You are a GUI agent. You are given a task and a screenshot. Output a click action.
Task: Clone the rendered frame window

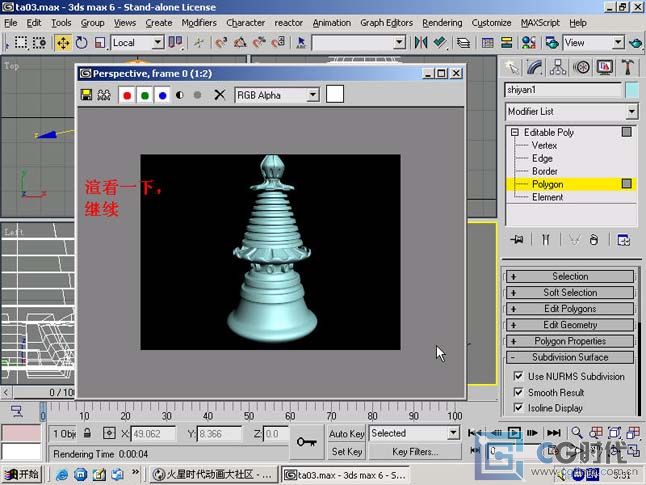(104, 95)
